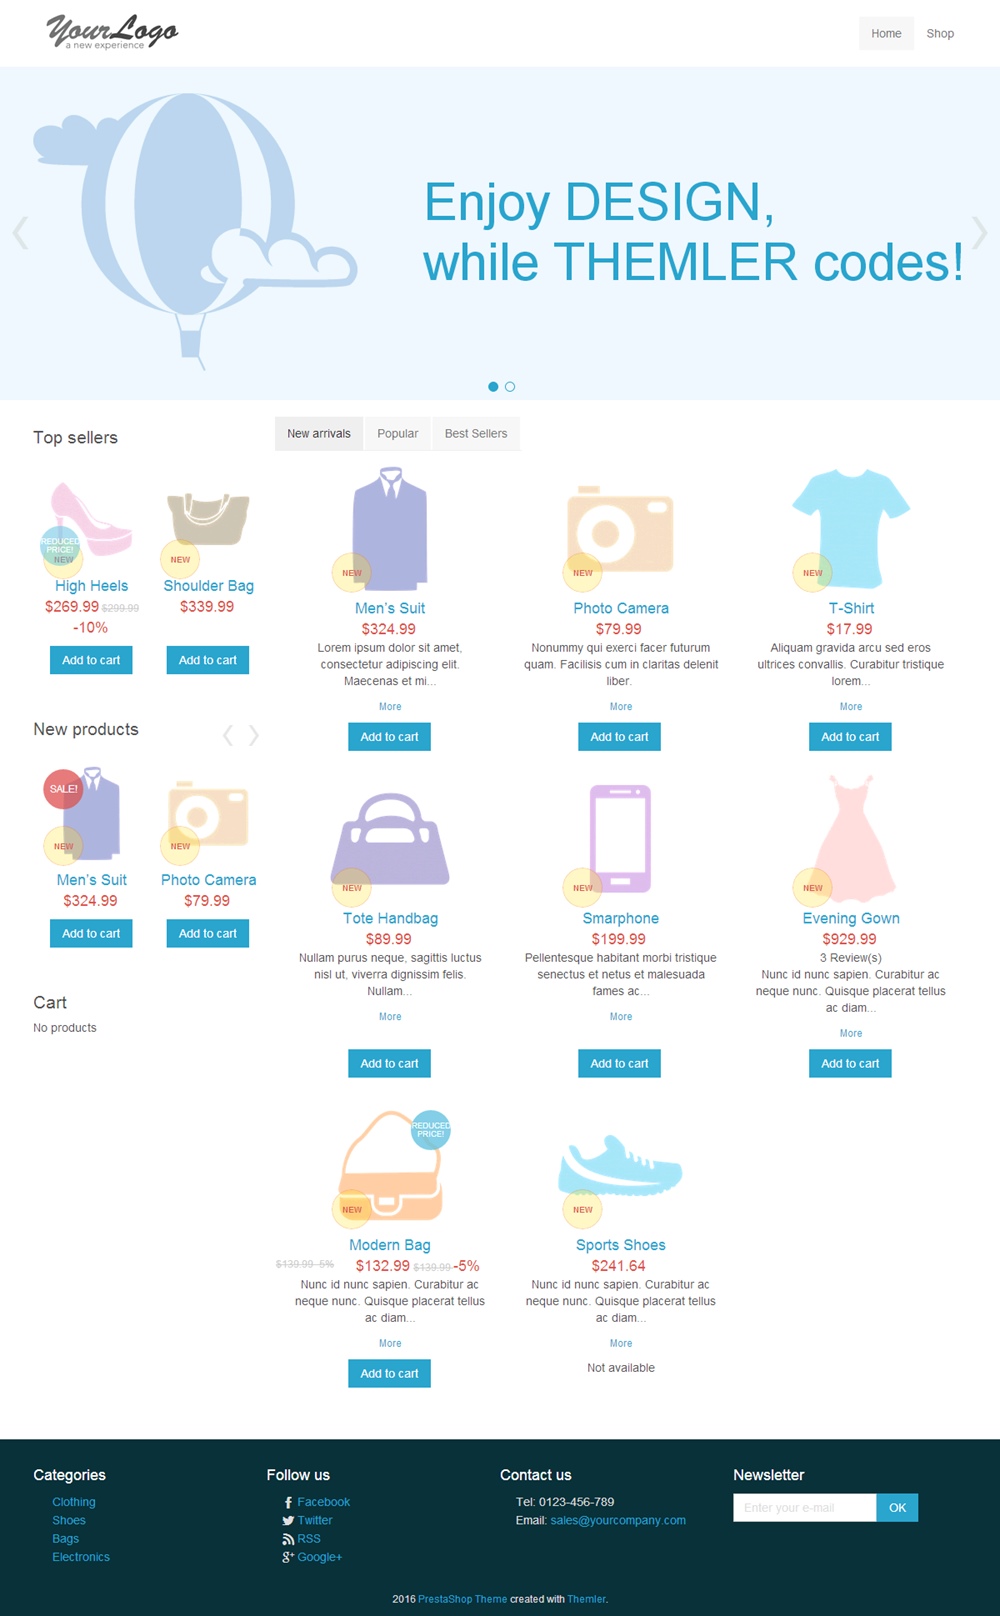Show previous New products item

point(228,736)
